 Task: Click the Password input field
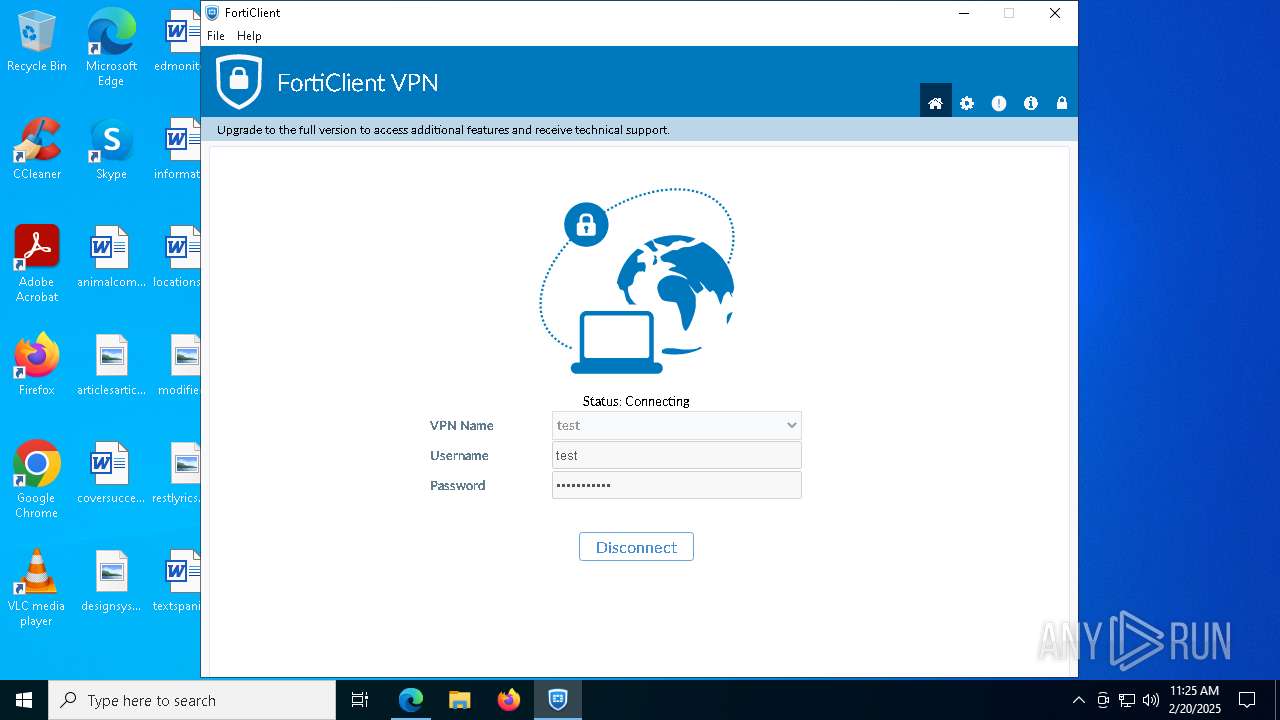point(677,485)
